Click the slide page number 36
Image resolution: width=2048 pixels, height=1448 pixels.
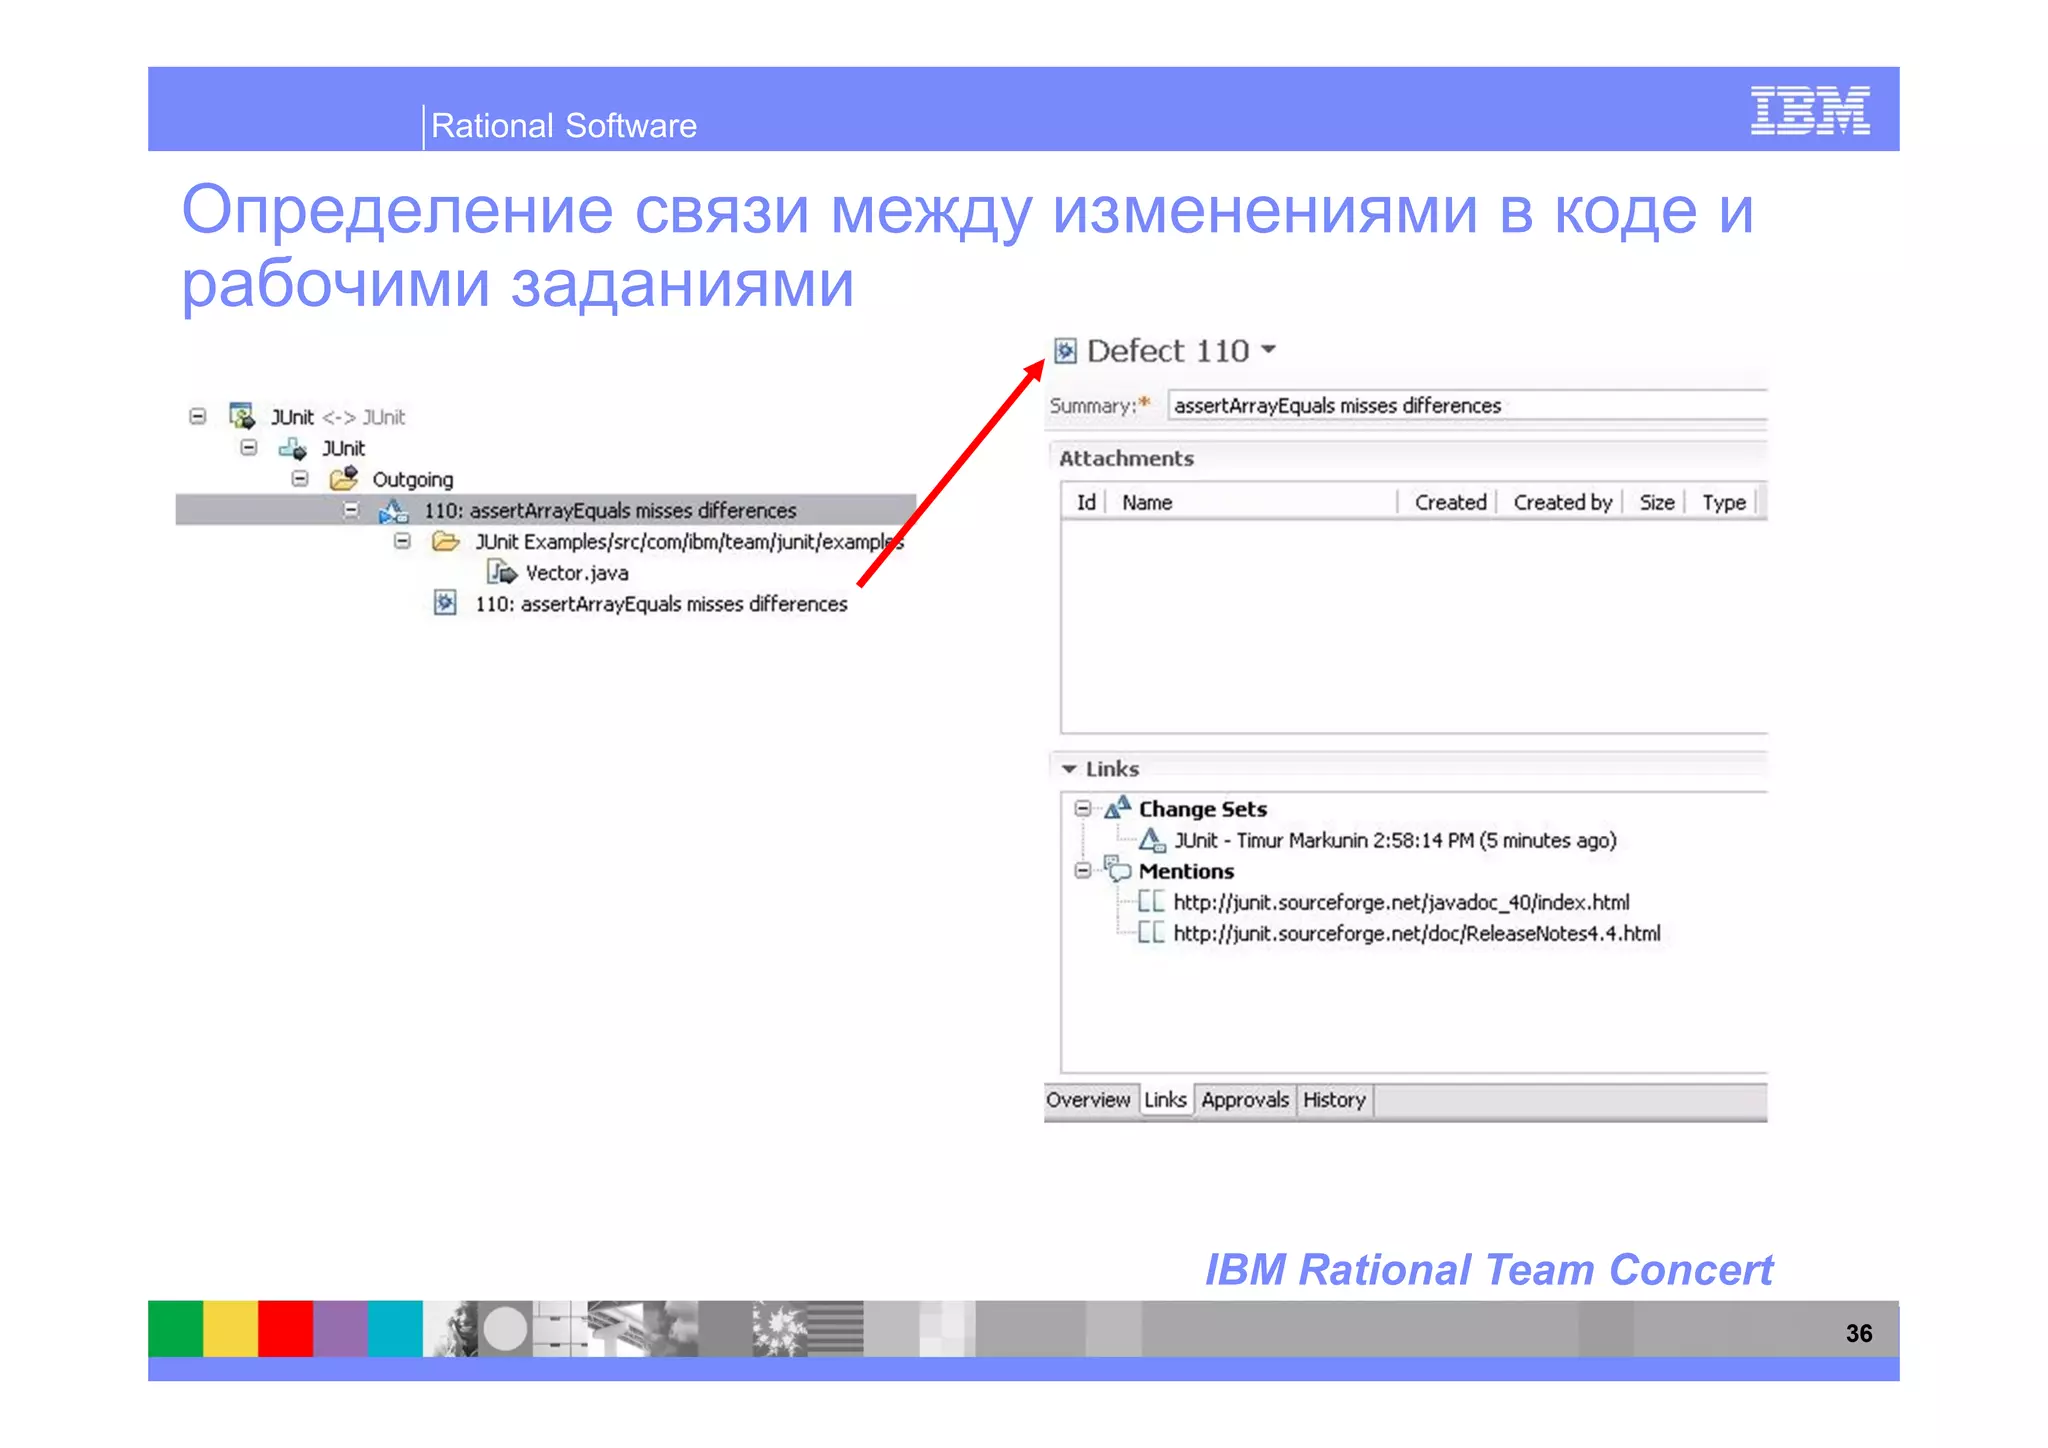[1858, 1333]
